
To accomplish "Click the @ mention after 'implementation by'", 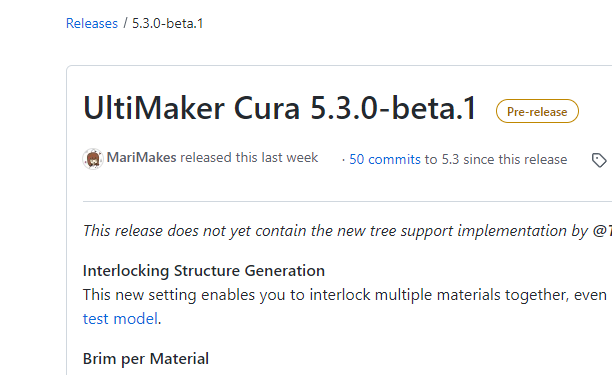I will 602,231.
